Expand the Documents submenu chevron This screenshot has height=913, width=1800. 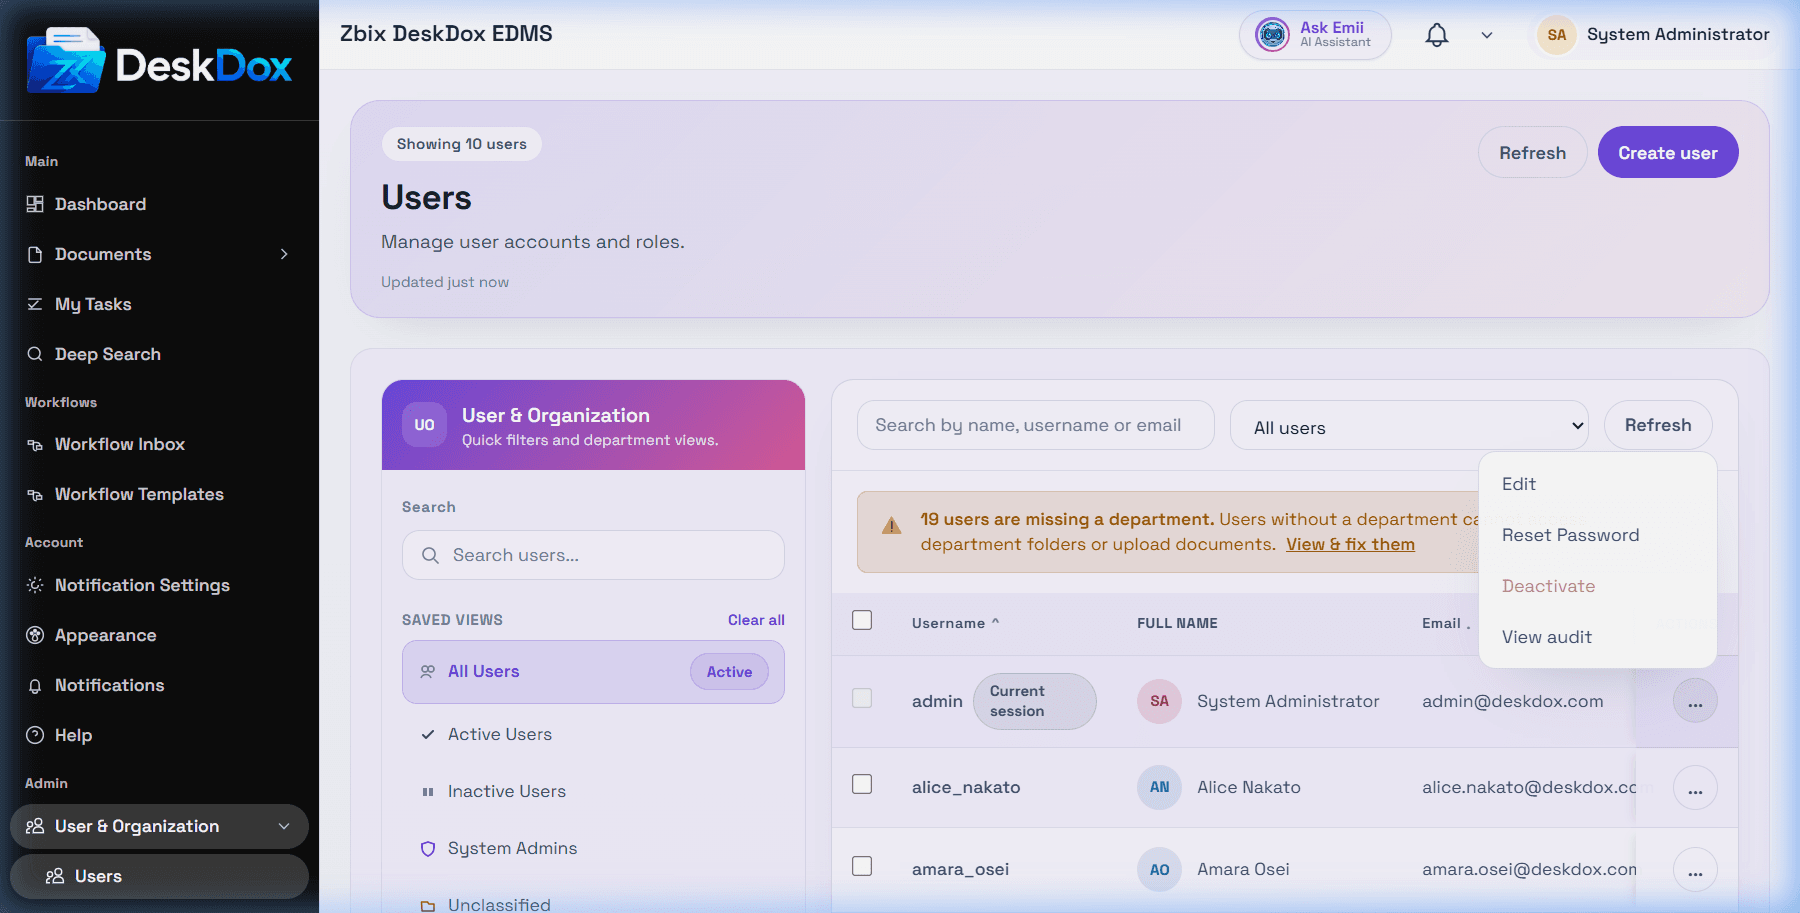click(x=284, y=254)
